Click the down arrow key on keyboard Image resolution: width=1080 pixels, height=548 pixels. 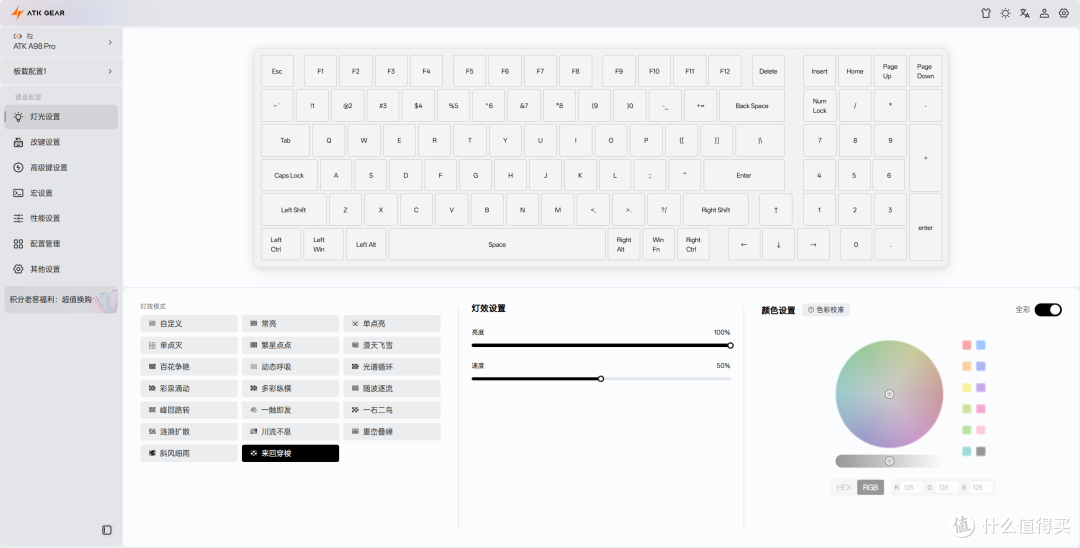tap(778, 244)
